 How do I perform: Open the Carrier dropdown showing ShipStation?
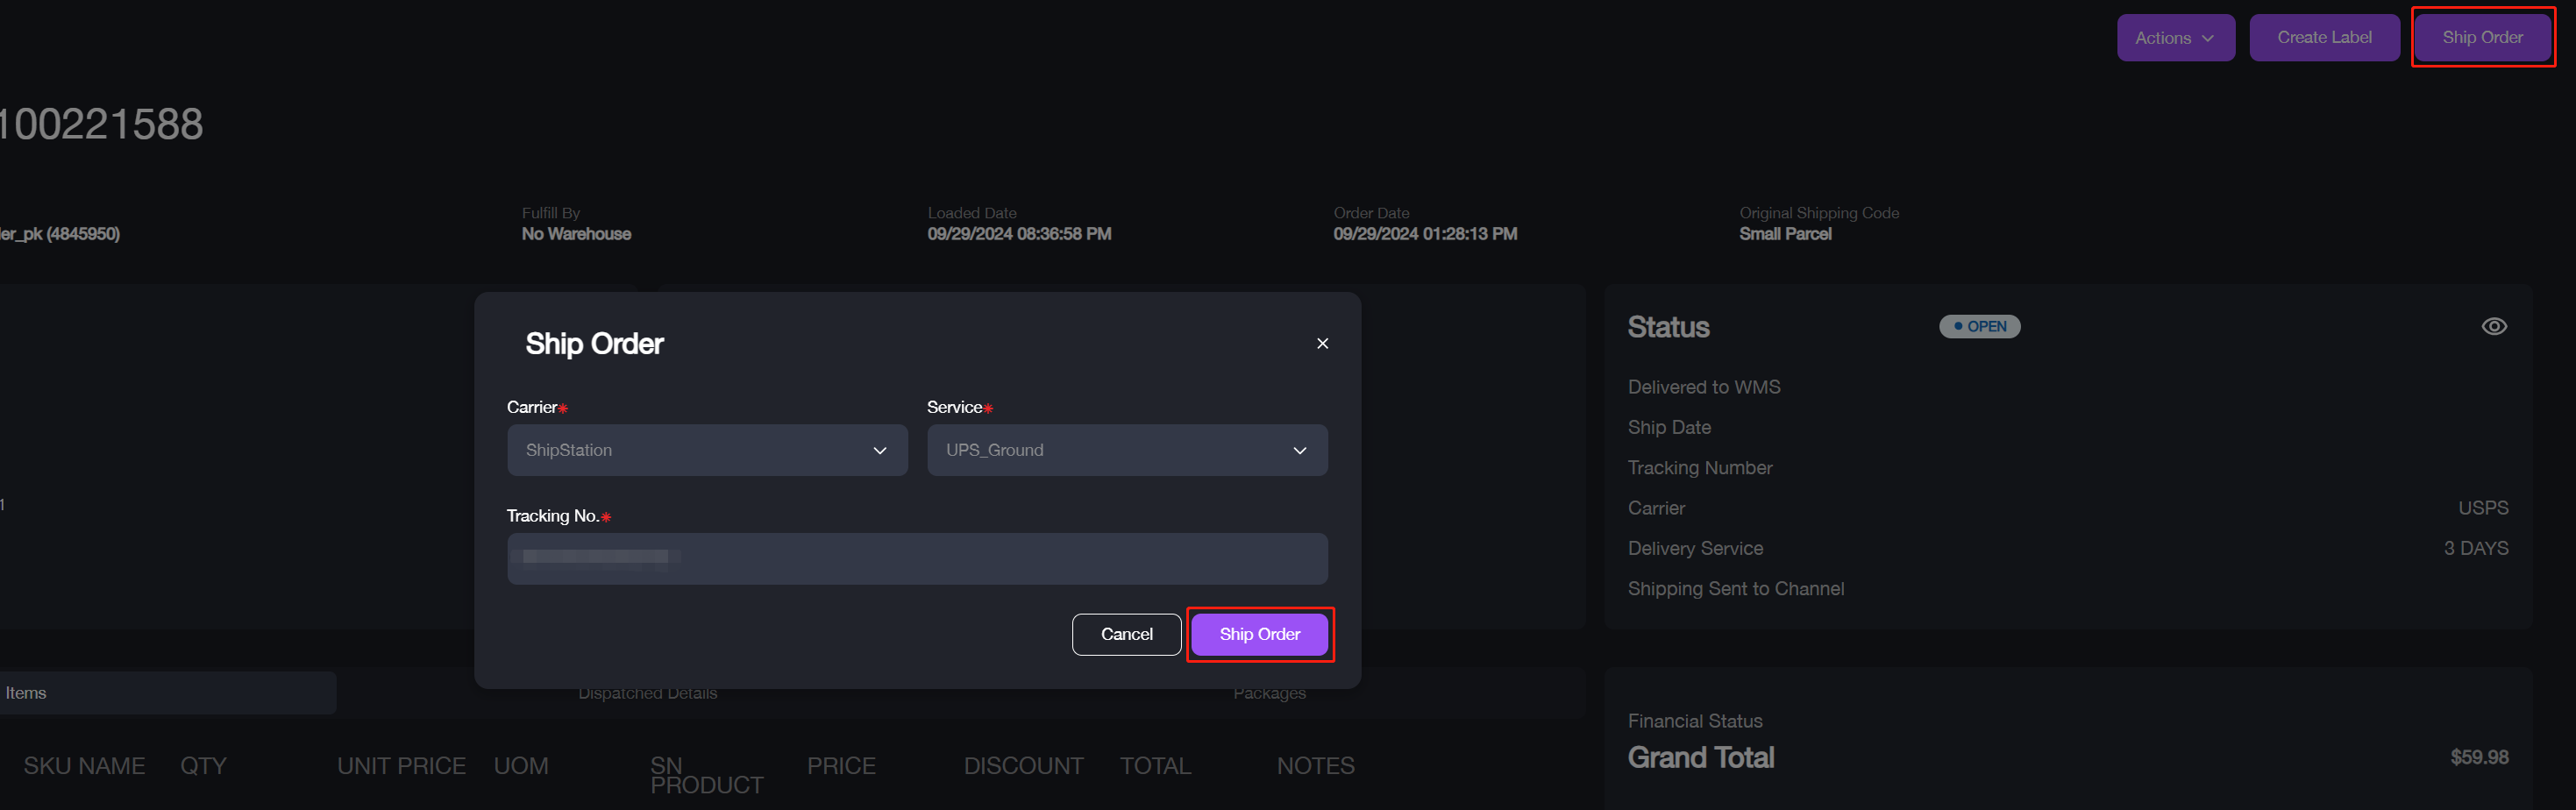707,450
